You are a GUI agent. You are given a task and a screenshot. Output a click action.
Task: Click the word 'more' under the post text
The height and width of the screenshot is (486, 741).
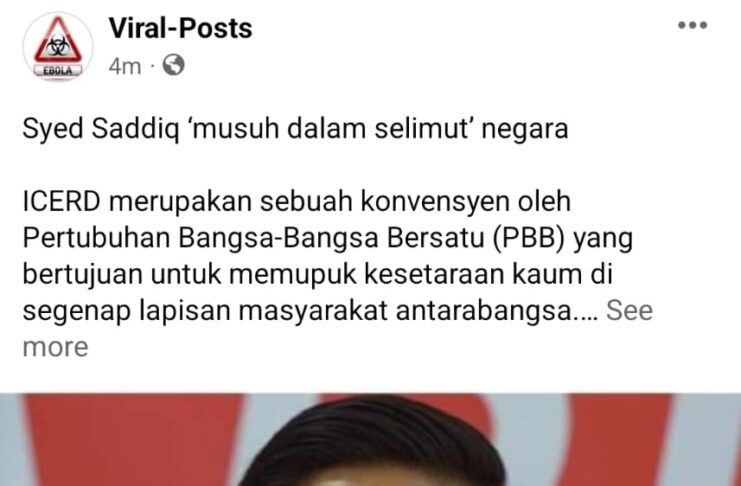tap(55, 347)
